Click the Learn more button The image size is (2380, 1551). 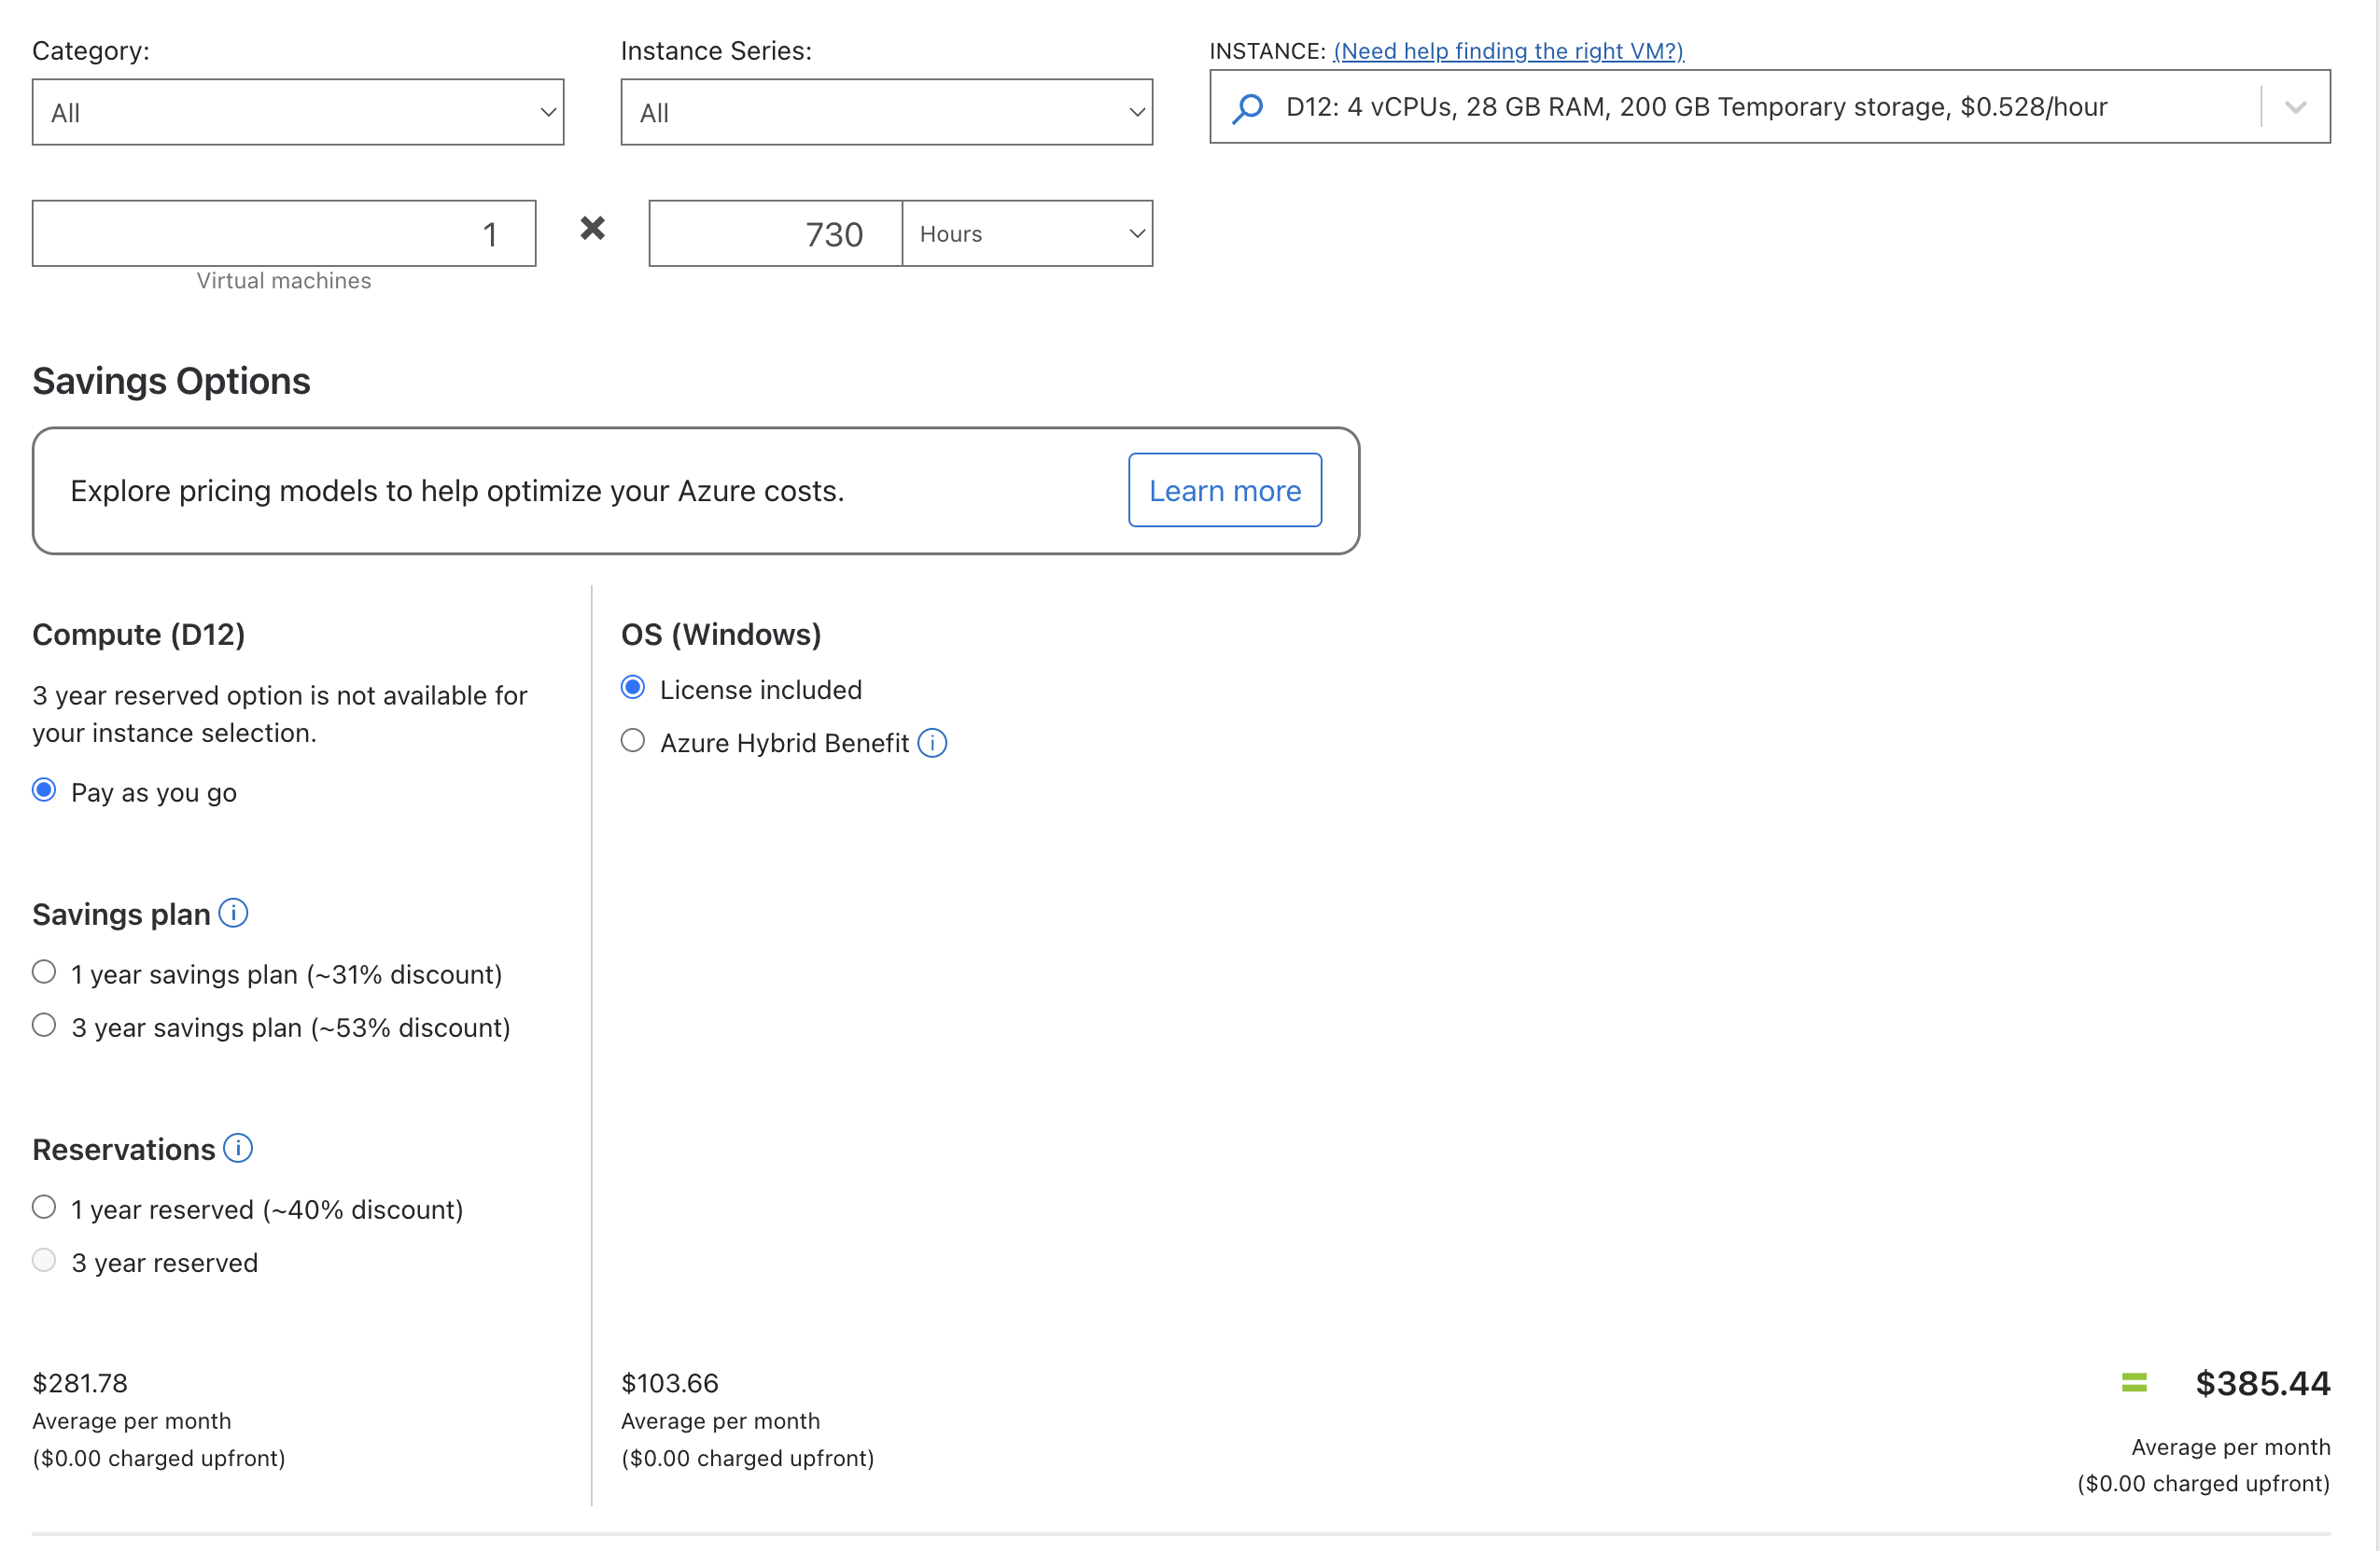(x=1224, y=490)
